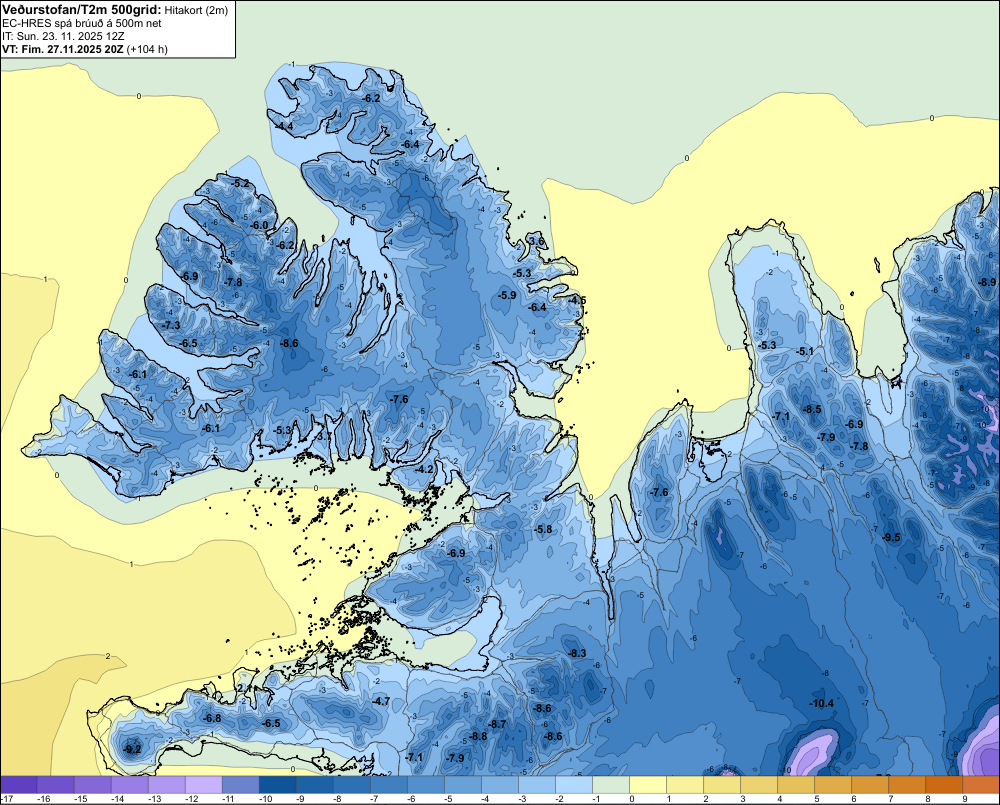Click the -9.5 temperature label
The image size is (1000, 805).
click(x=891, y=538)
